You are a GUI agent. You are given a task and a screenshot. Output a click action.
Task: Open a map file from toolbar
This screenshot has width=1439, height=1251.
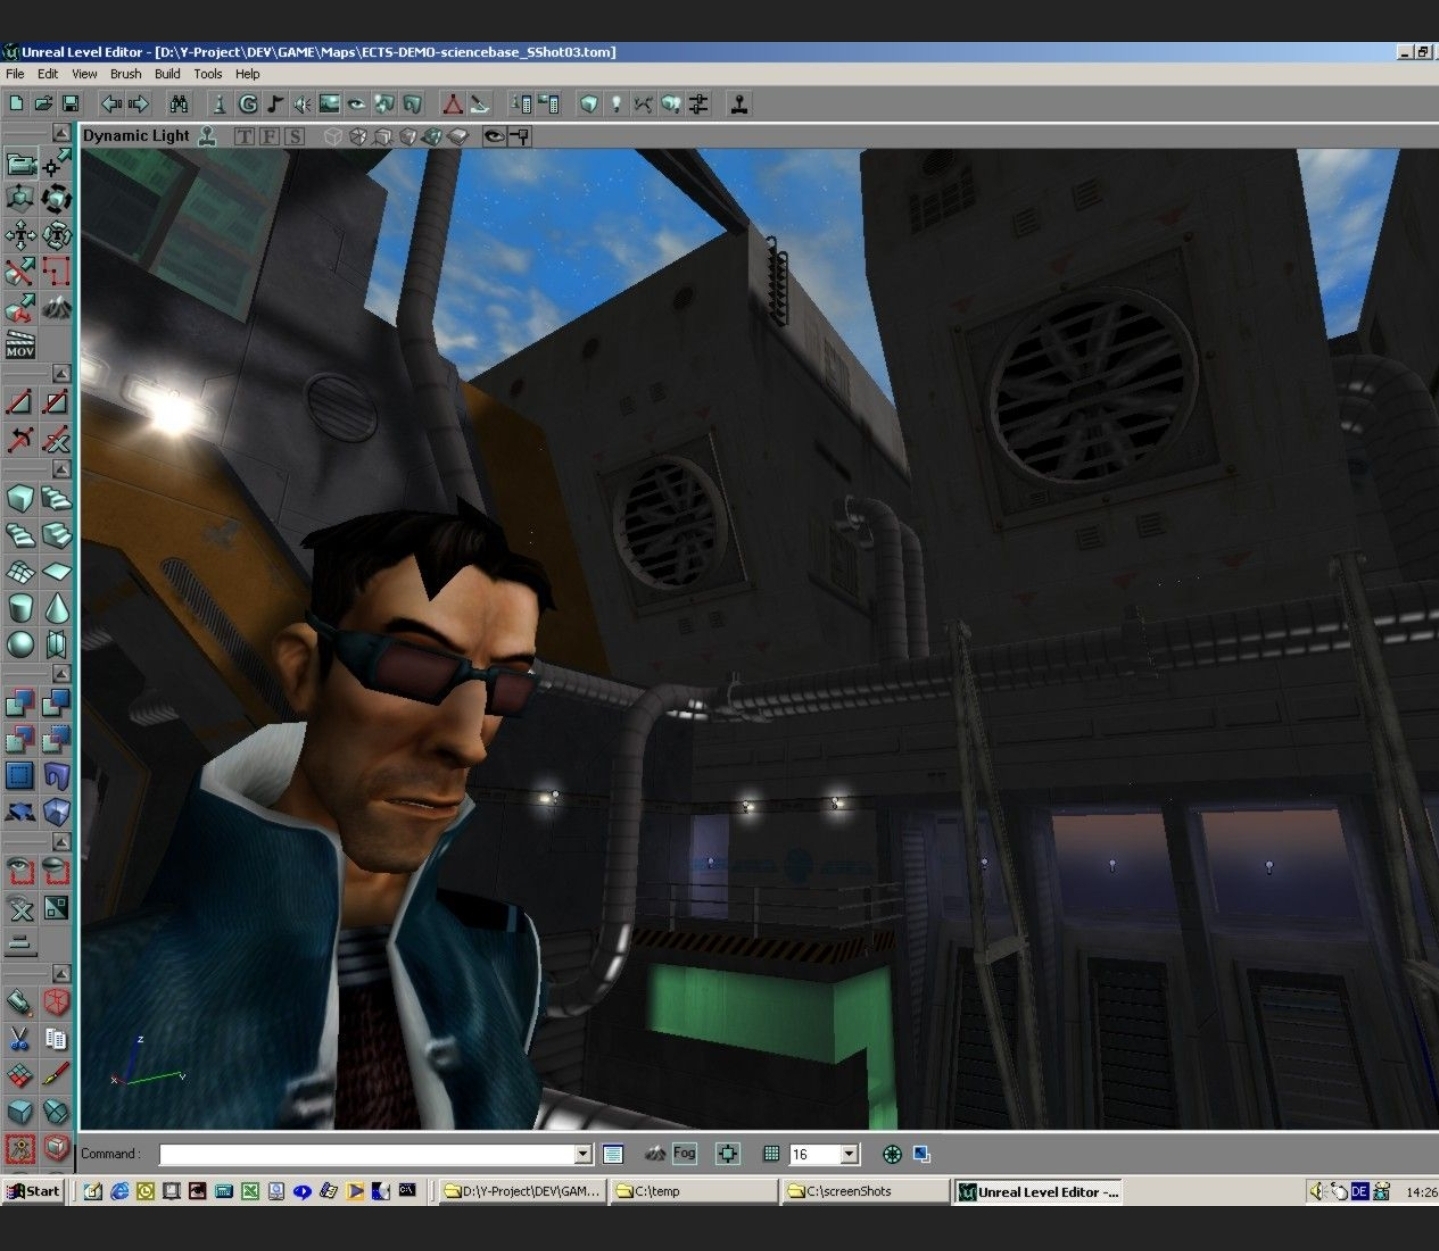tap(43, 103)
